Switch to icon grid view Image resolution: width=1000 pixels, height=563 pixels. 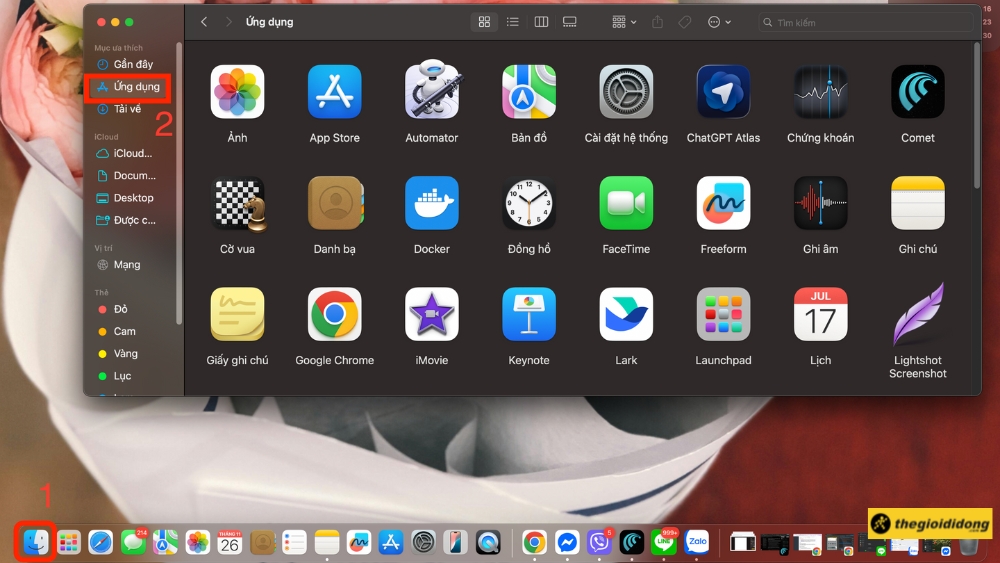485,22
